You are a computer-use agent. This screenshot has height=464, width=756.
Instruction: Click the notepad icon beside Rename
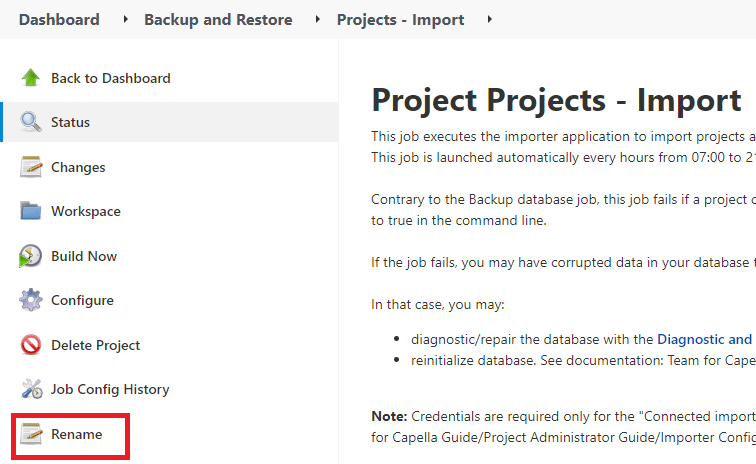click(x=31, y=434)
